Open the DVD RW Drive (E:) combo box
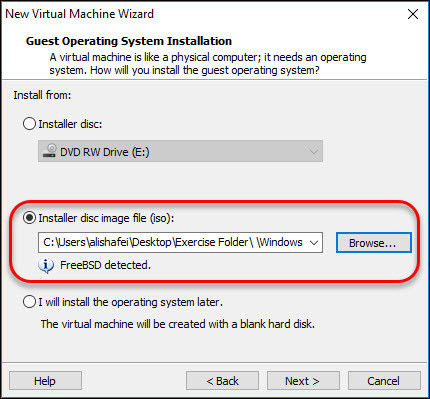 180,151
